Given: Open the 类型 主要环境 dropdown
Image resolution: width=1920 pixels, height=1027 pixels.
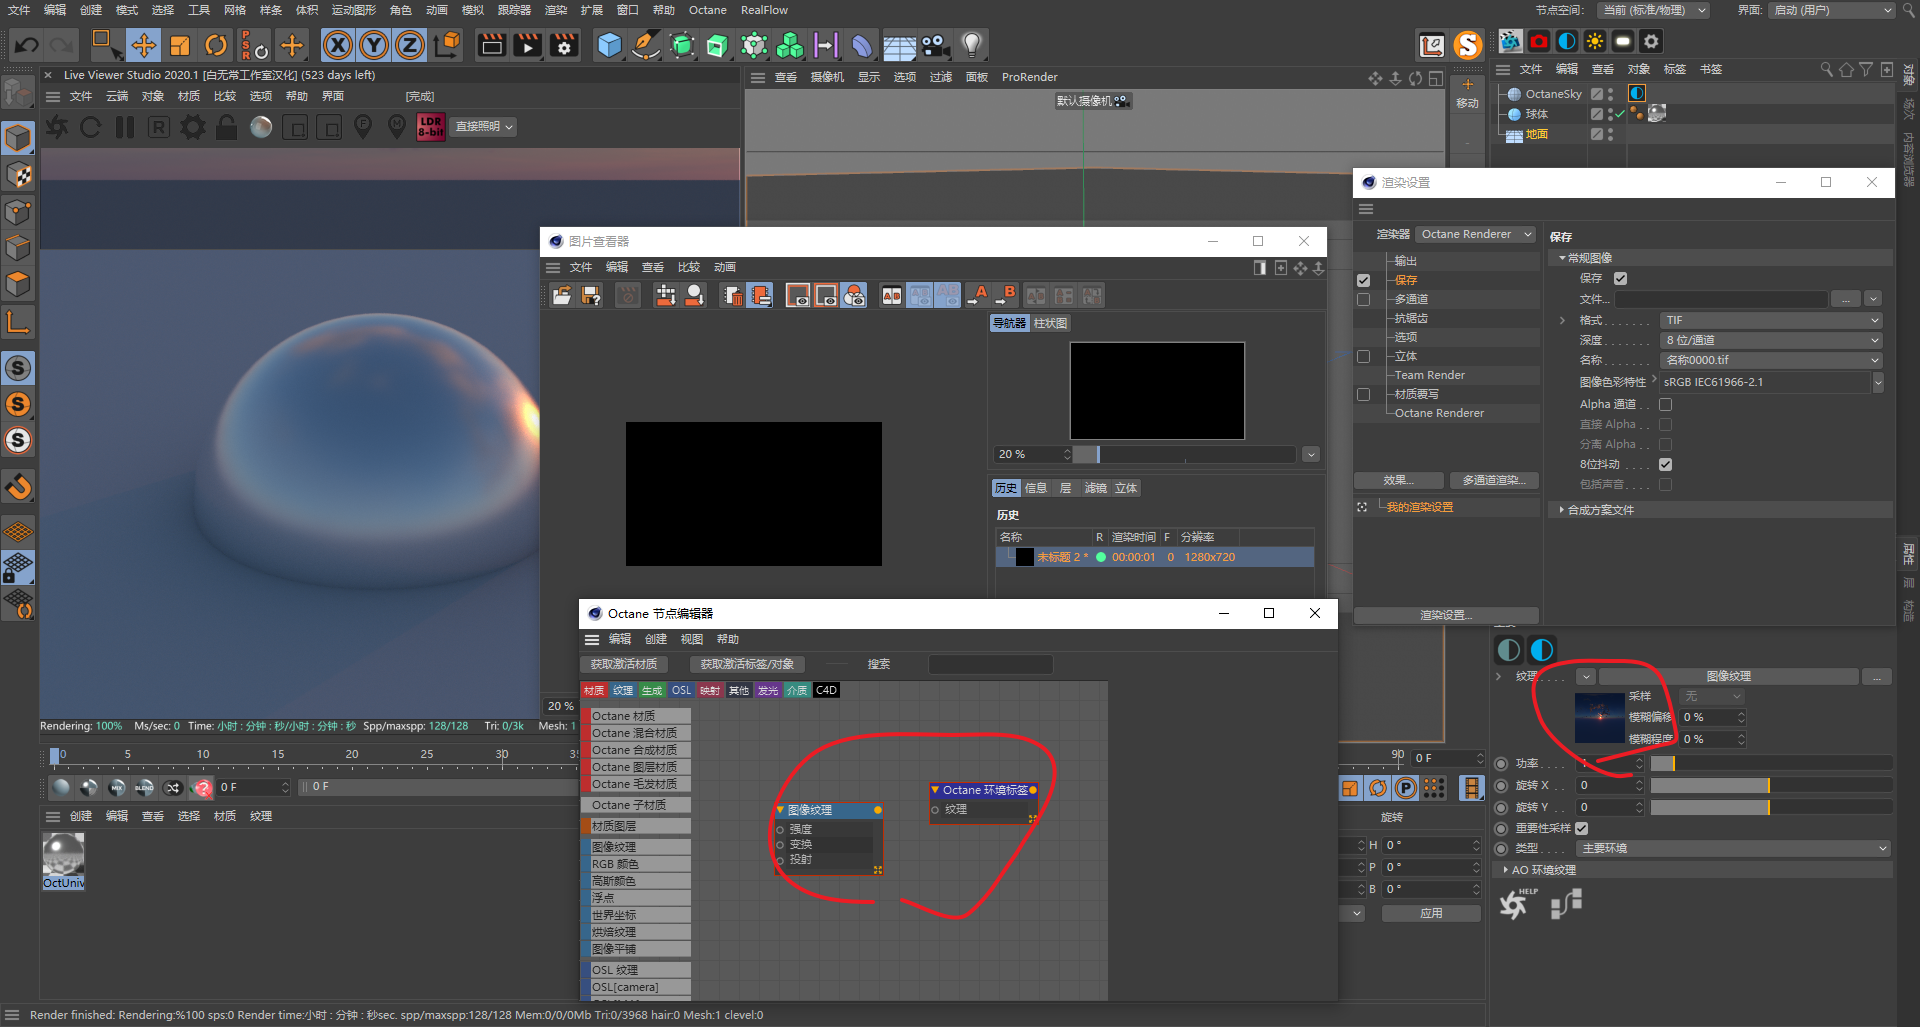Looking at the screenshot, I should [1733, 848].
